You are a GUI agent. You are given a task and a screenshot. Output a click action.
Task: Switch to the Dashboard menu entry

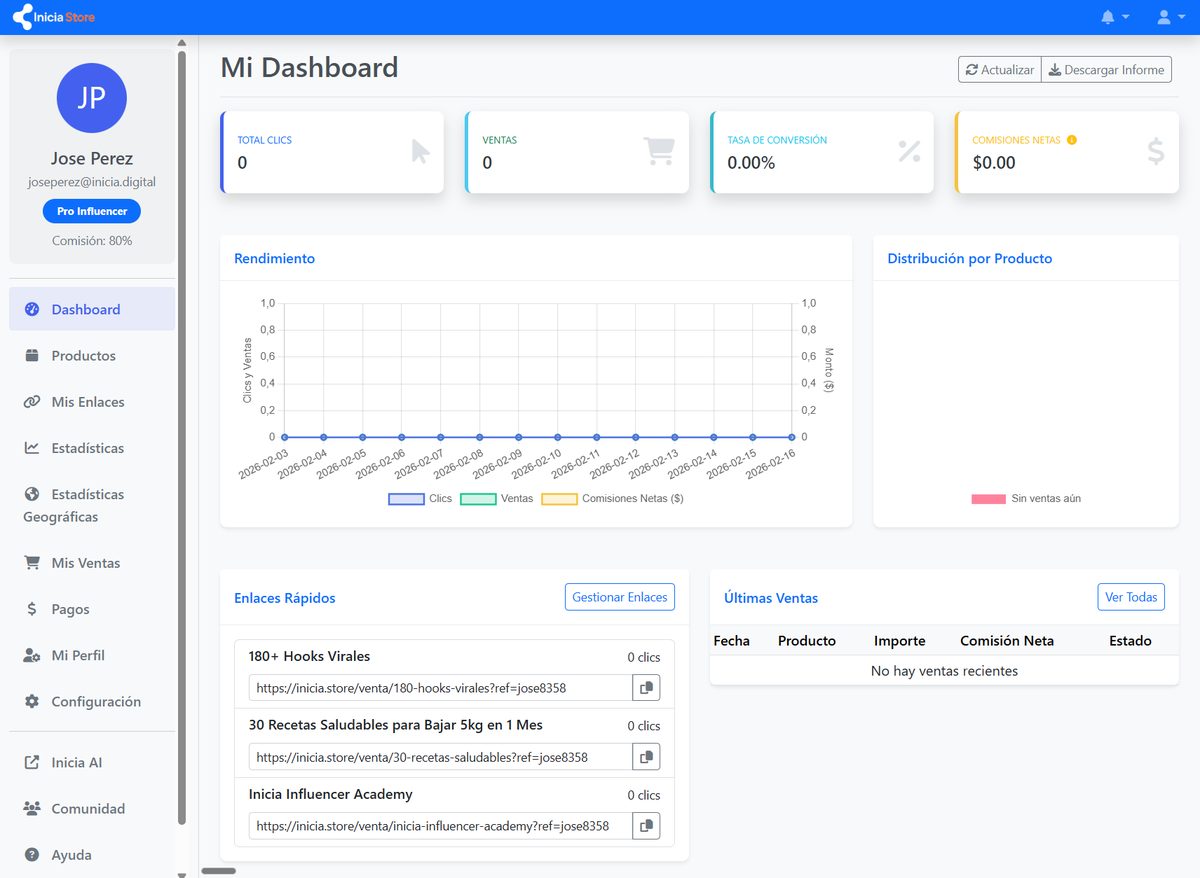point(85,309)
